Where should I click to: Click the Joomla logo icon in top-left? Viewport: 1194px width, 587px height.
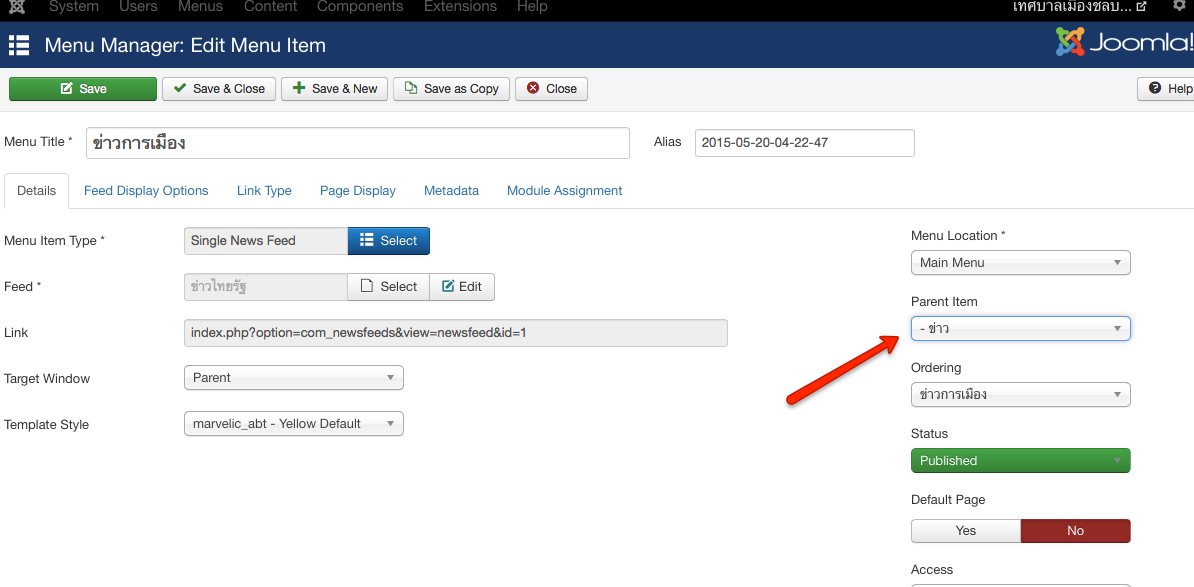(x=16, y=7)
